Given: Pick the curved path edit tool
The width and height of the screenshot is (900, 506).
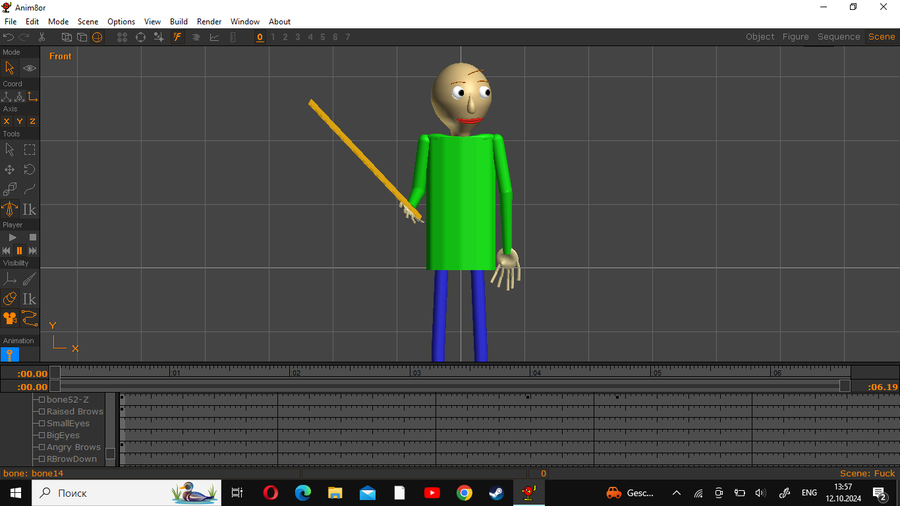Looking at the screenshot, I should [x=29, y=189].
